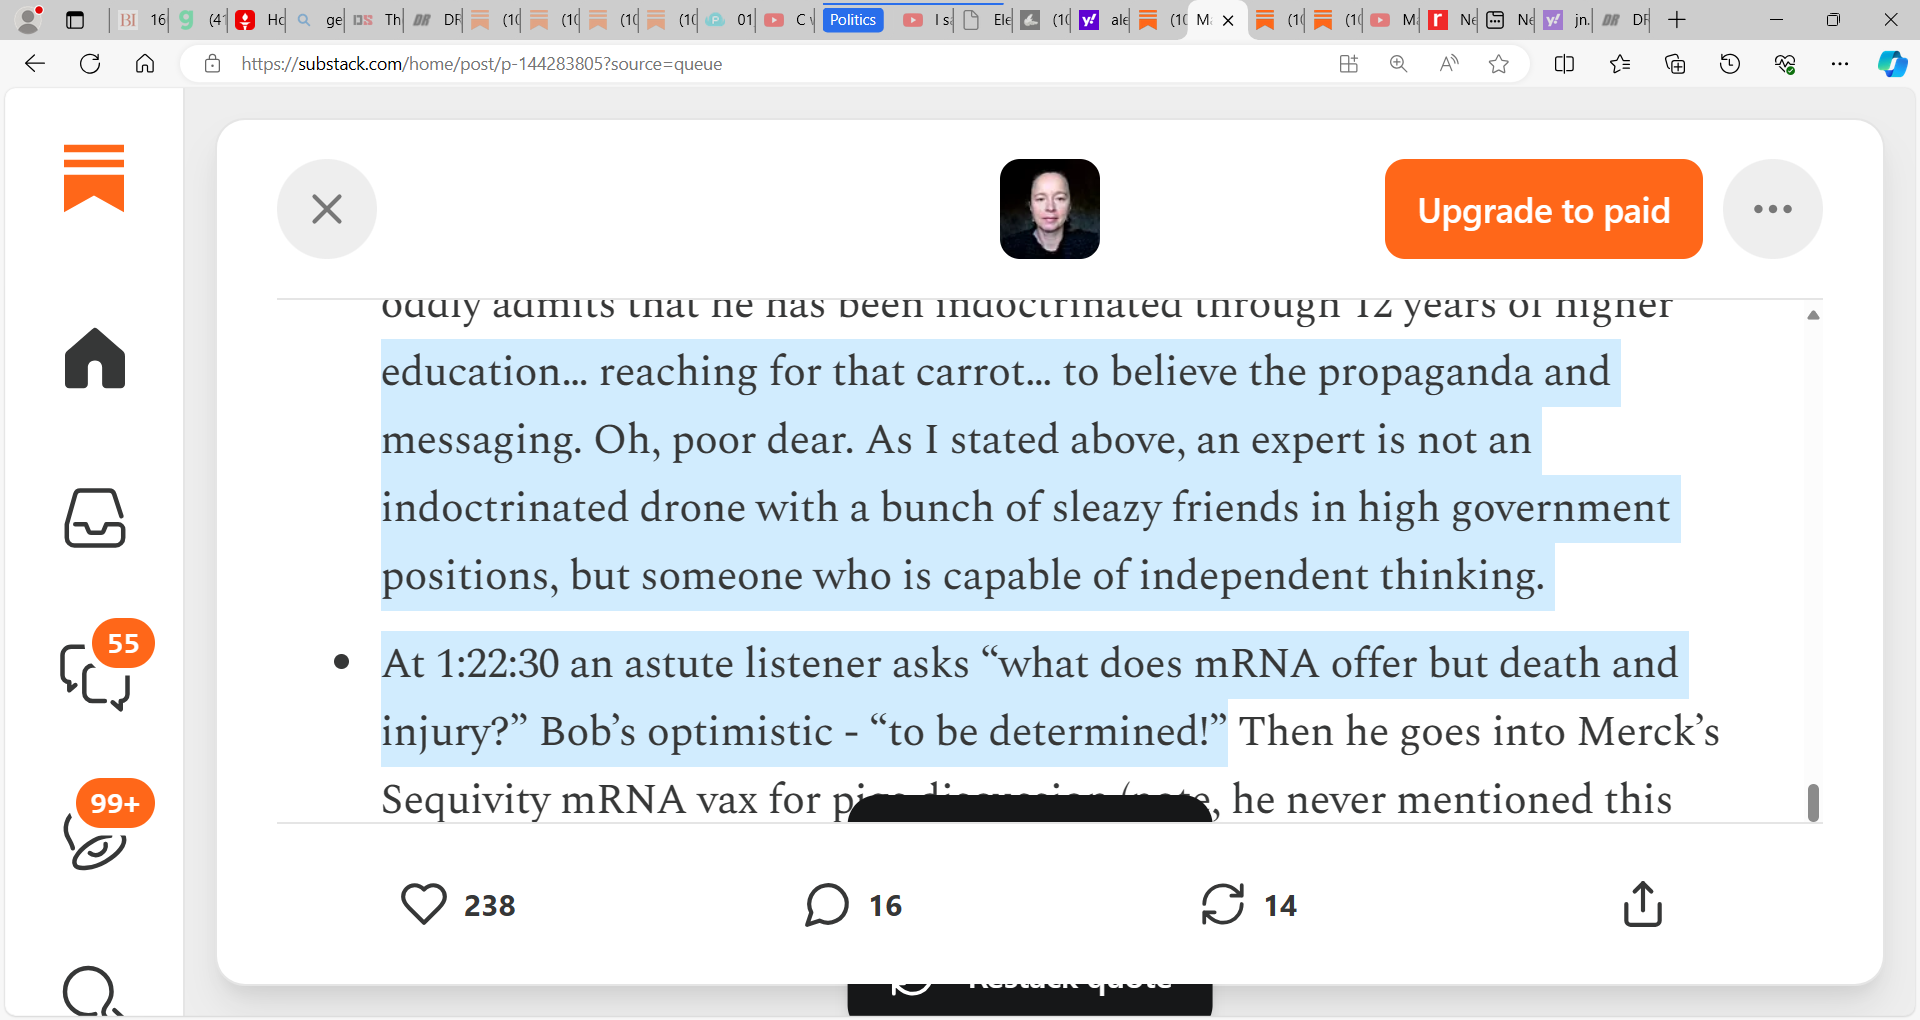Open the Search magnifier in the sidebar
Viewport: 1920px width, 1020px height.
coord(92,990)
